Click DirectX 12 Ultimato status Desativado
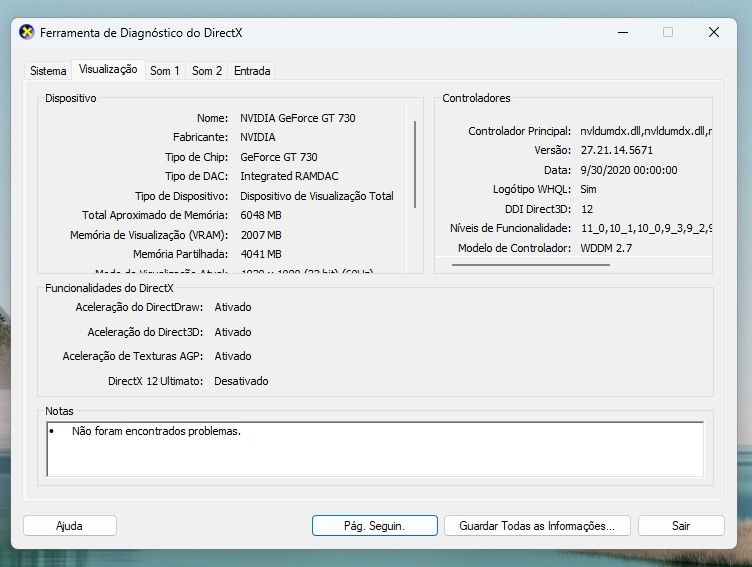The width and height of the screenshot is (752, 567). 241,381
